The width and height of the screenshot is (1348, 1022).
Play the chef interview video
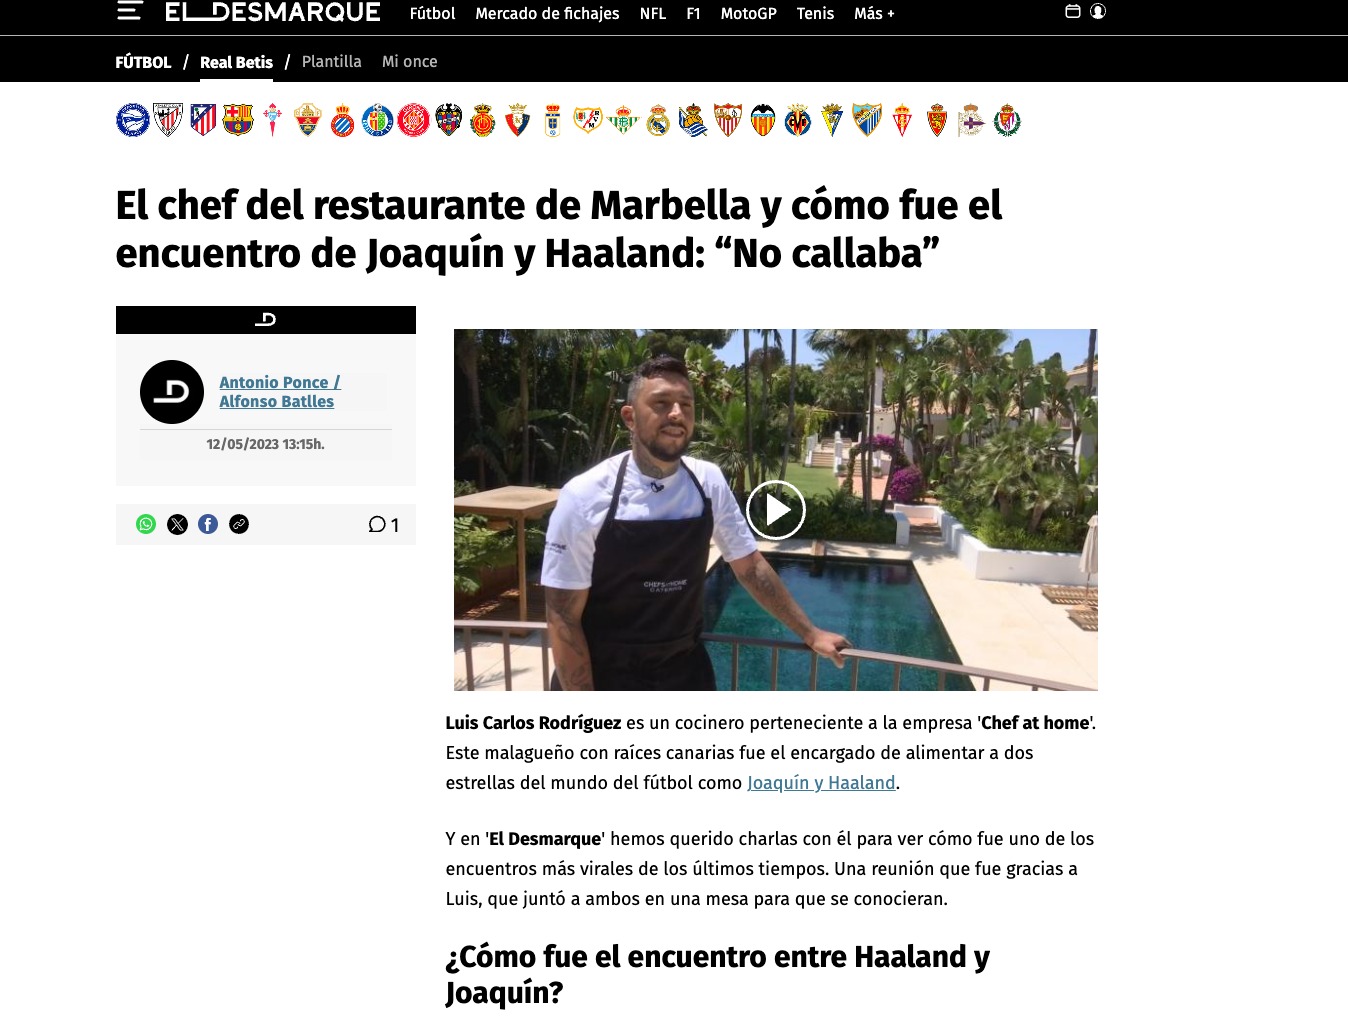(x=775, y=510)
